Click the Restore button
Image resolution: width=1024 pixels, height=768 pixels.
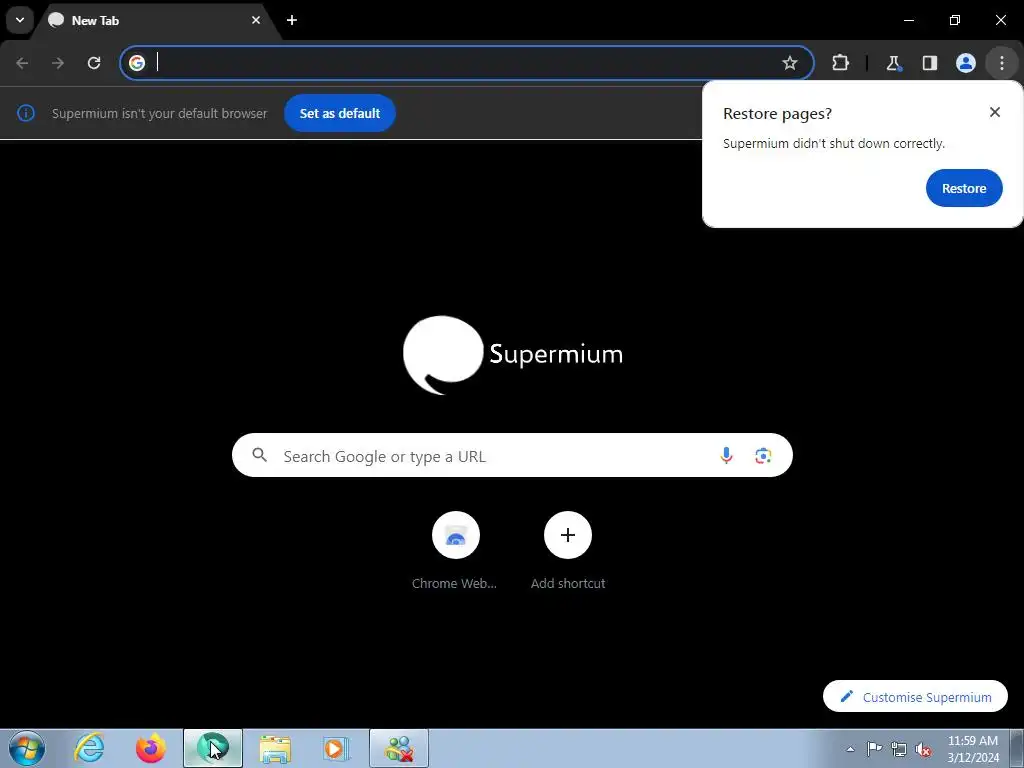click(964, 188)
